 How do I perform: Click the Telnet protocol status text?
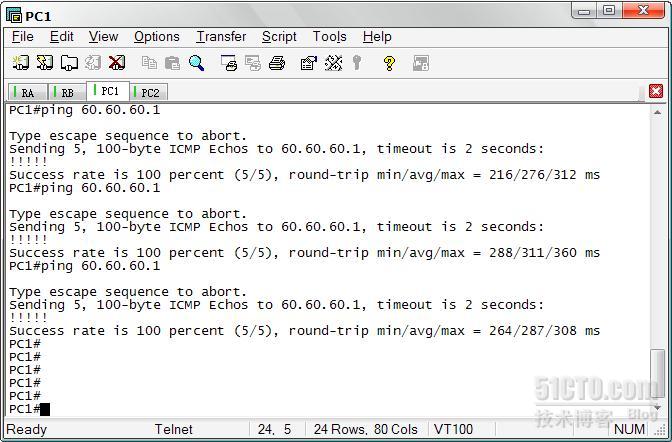click(x=174, y=429)
